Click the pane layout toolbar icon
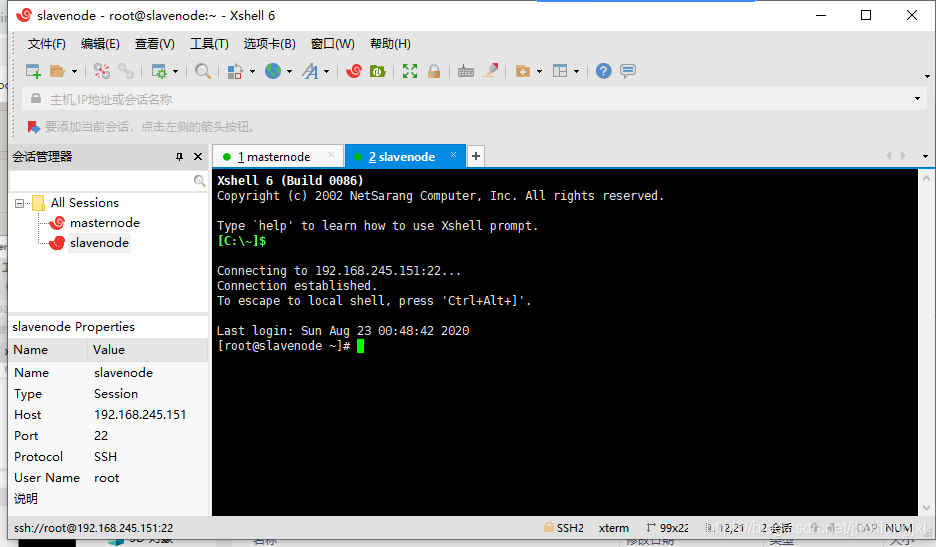 pos(560,72)
